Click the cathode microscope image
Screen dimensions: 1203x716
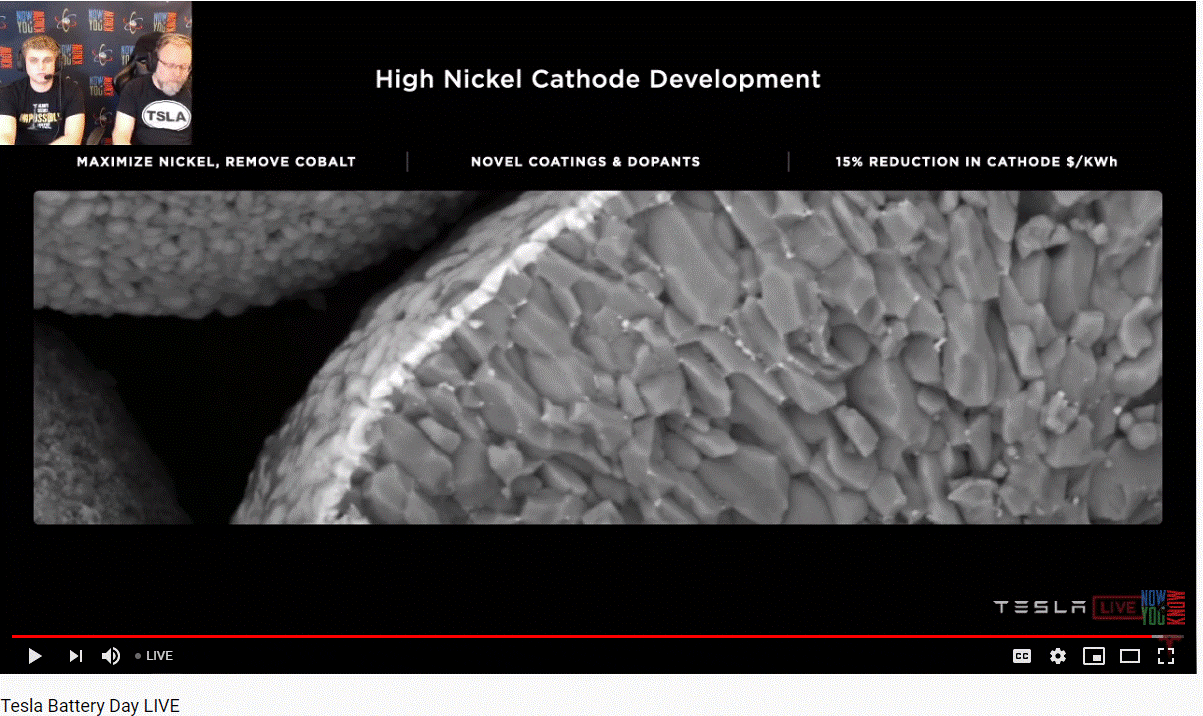pyautogui.click(x=598, y=357)
